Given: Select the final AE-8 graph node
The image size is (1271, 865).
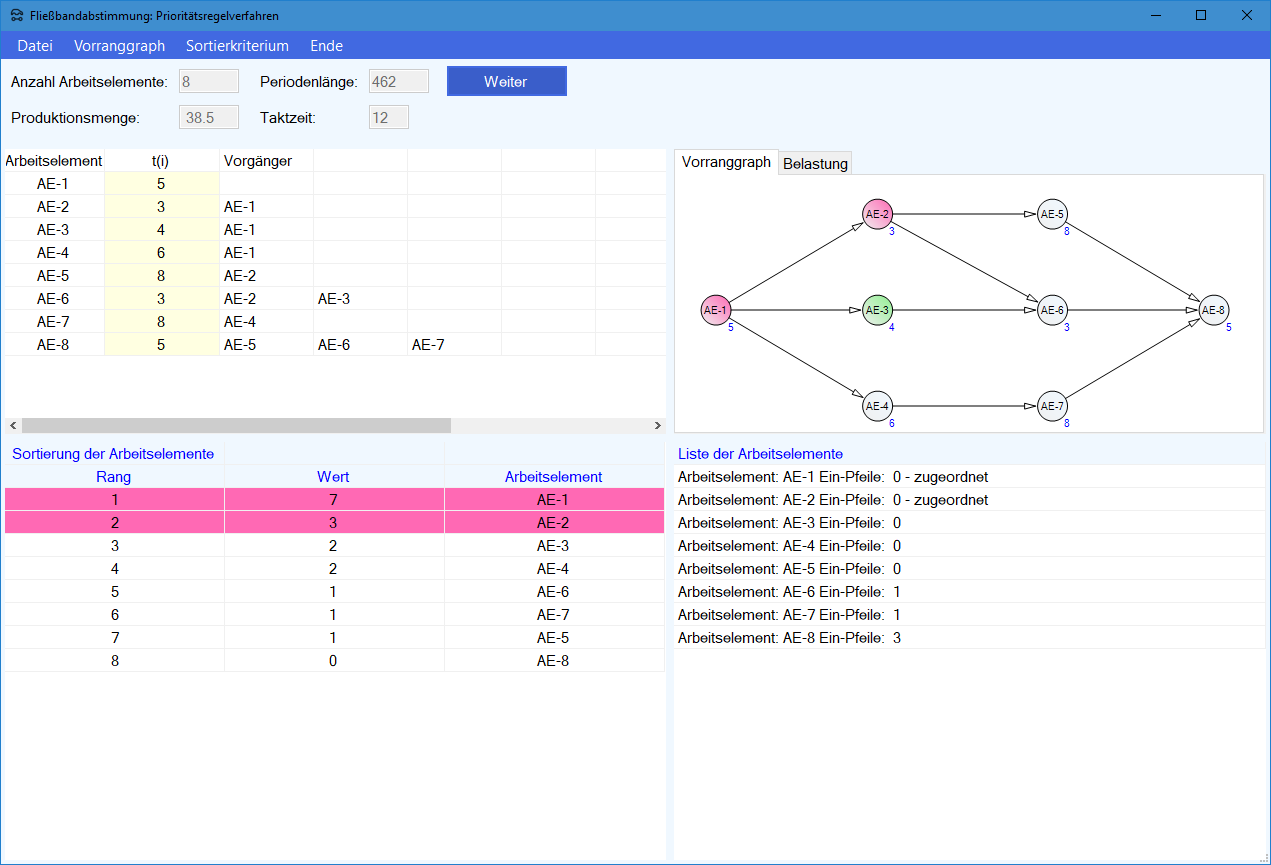Looking at the screenshot, I should pos(1213,310).
